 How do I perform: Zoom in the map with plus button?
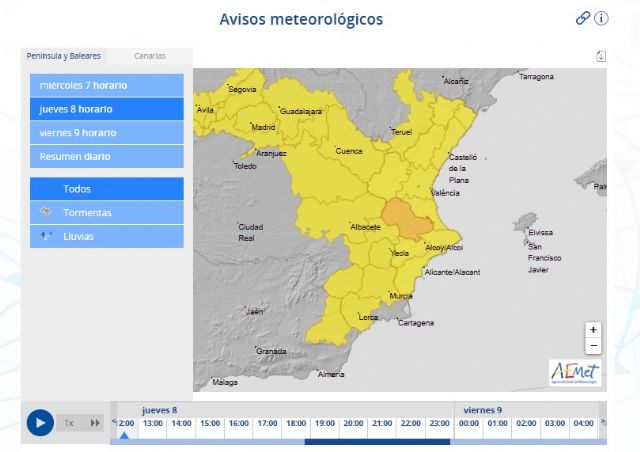593,329
